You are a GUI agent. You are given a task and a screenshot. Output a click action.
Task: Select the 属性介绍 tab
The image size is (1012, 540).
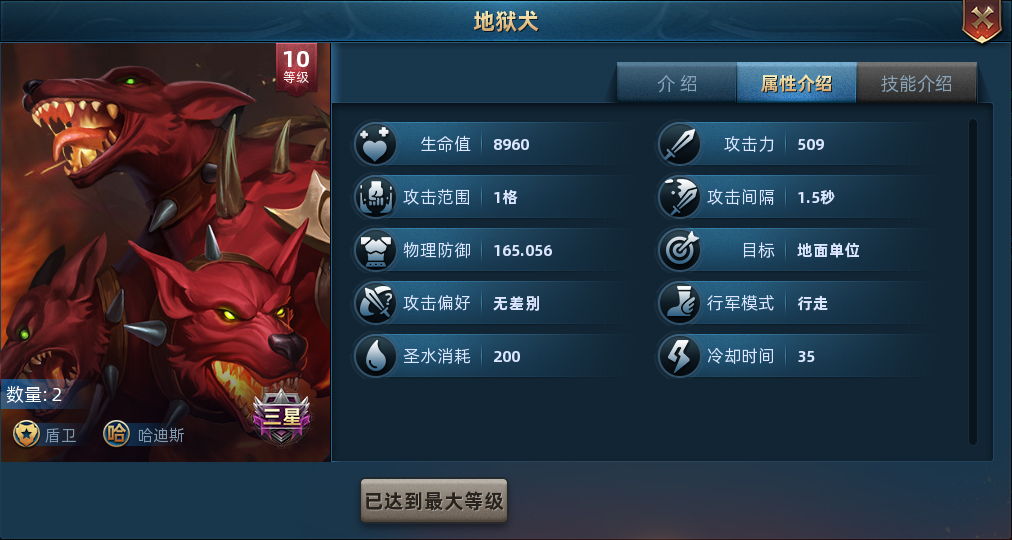click(x=796, y=83)
